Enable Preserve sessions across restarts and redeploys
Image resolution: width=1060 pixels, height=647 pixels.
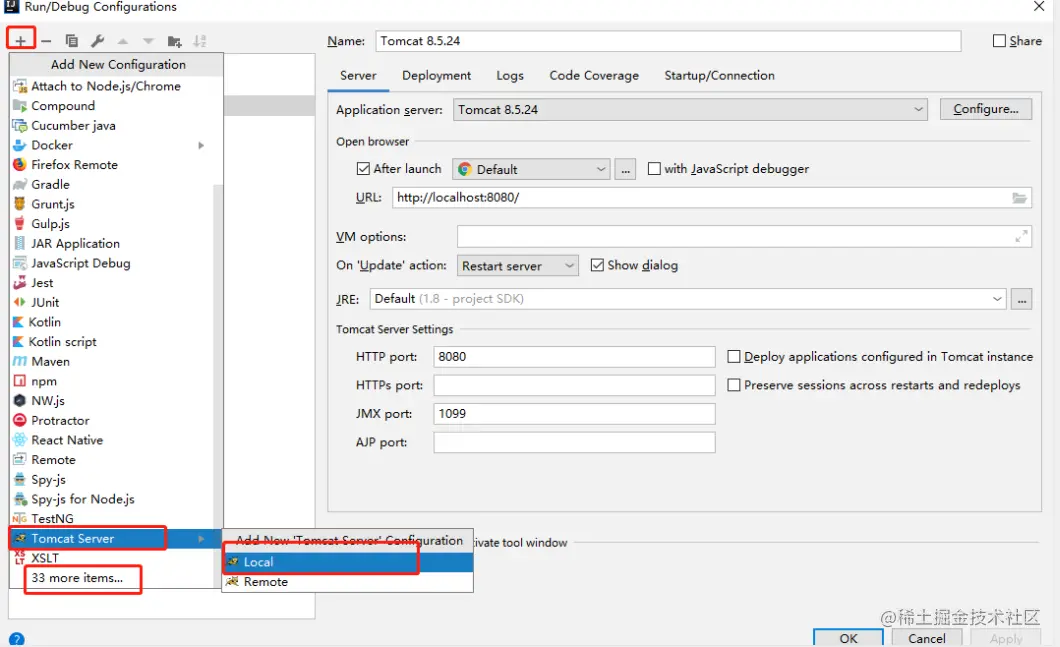tap(733, 385)
